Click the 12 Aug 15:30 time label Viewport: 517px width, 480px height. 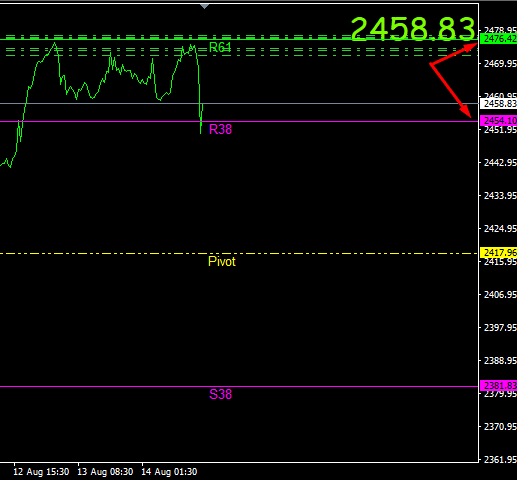[41, 472]
